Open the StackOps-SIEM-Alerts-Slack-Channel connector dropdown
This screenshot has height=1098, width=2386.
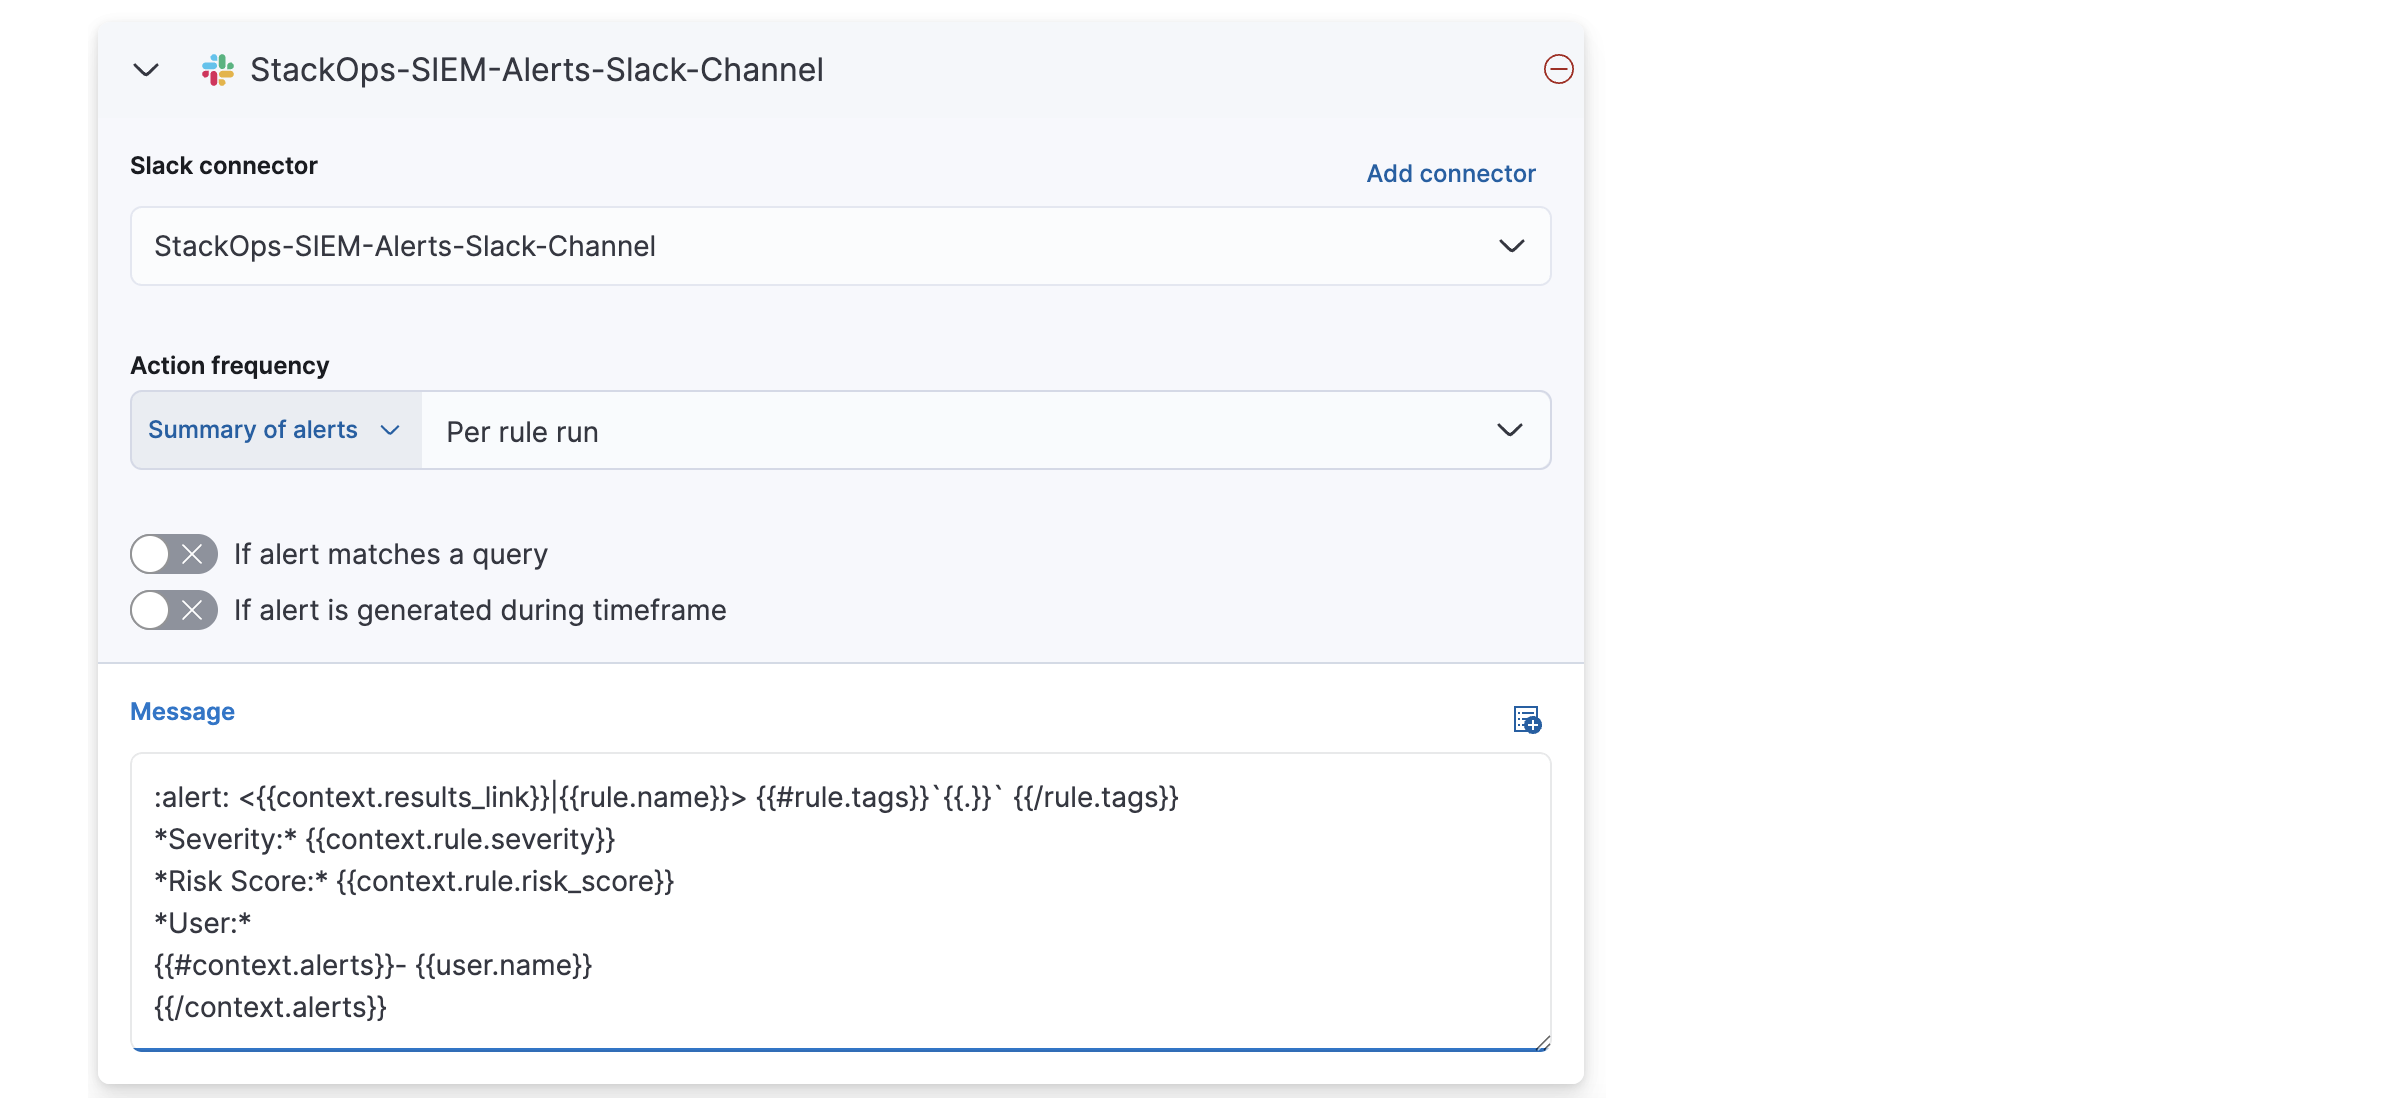coord(840,246)
